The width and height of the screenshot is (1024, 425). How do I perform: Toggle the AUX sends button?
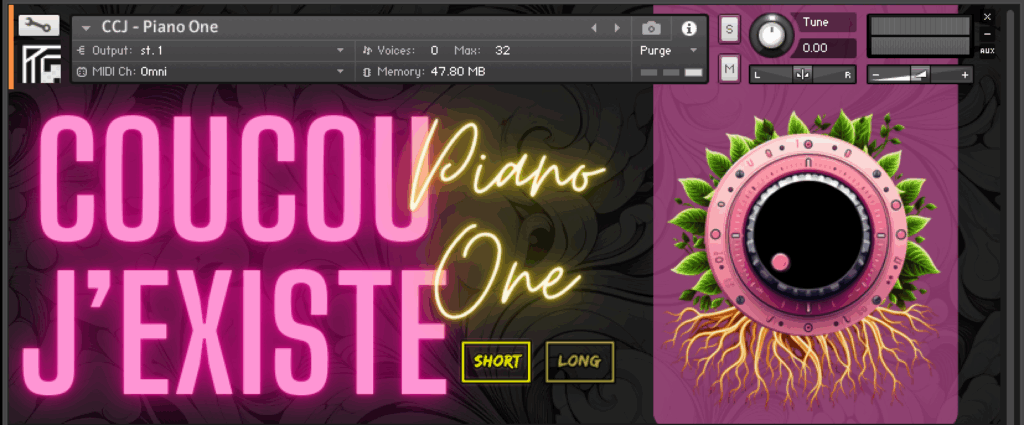tap(987, 51)
